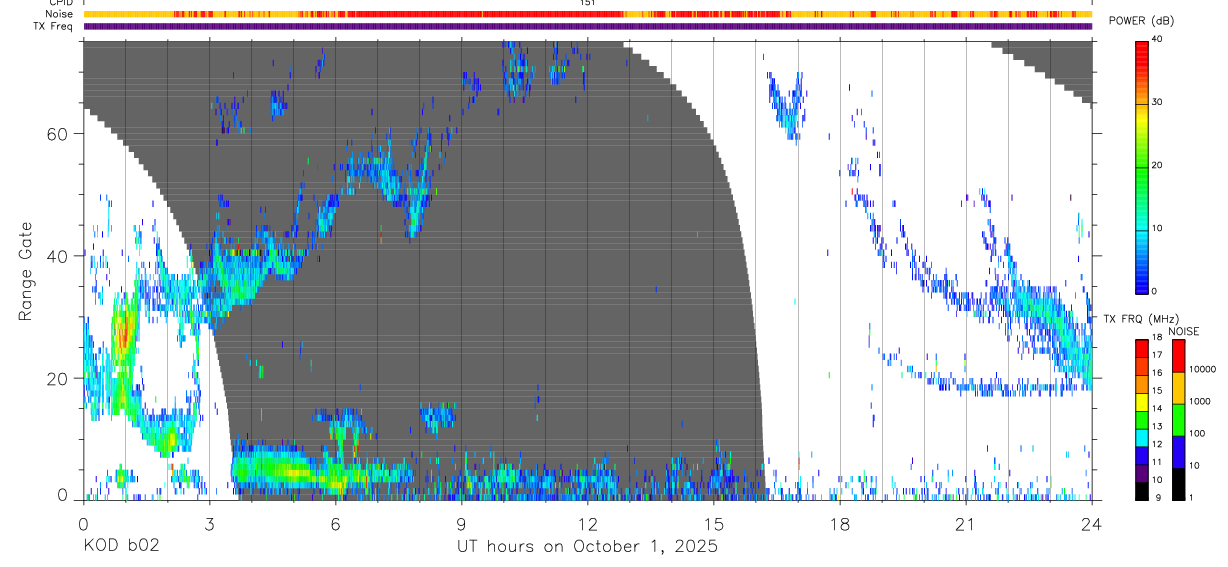The height and width of the screenshot is (567, 1228).
Task: Click the TX FRQ colorbar tick 16
Action: 1157,373
